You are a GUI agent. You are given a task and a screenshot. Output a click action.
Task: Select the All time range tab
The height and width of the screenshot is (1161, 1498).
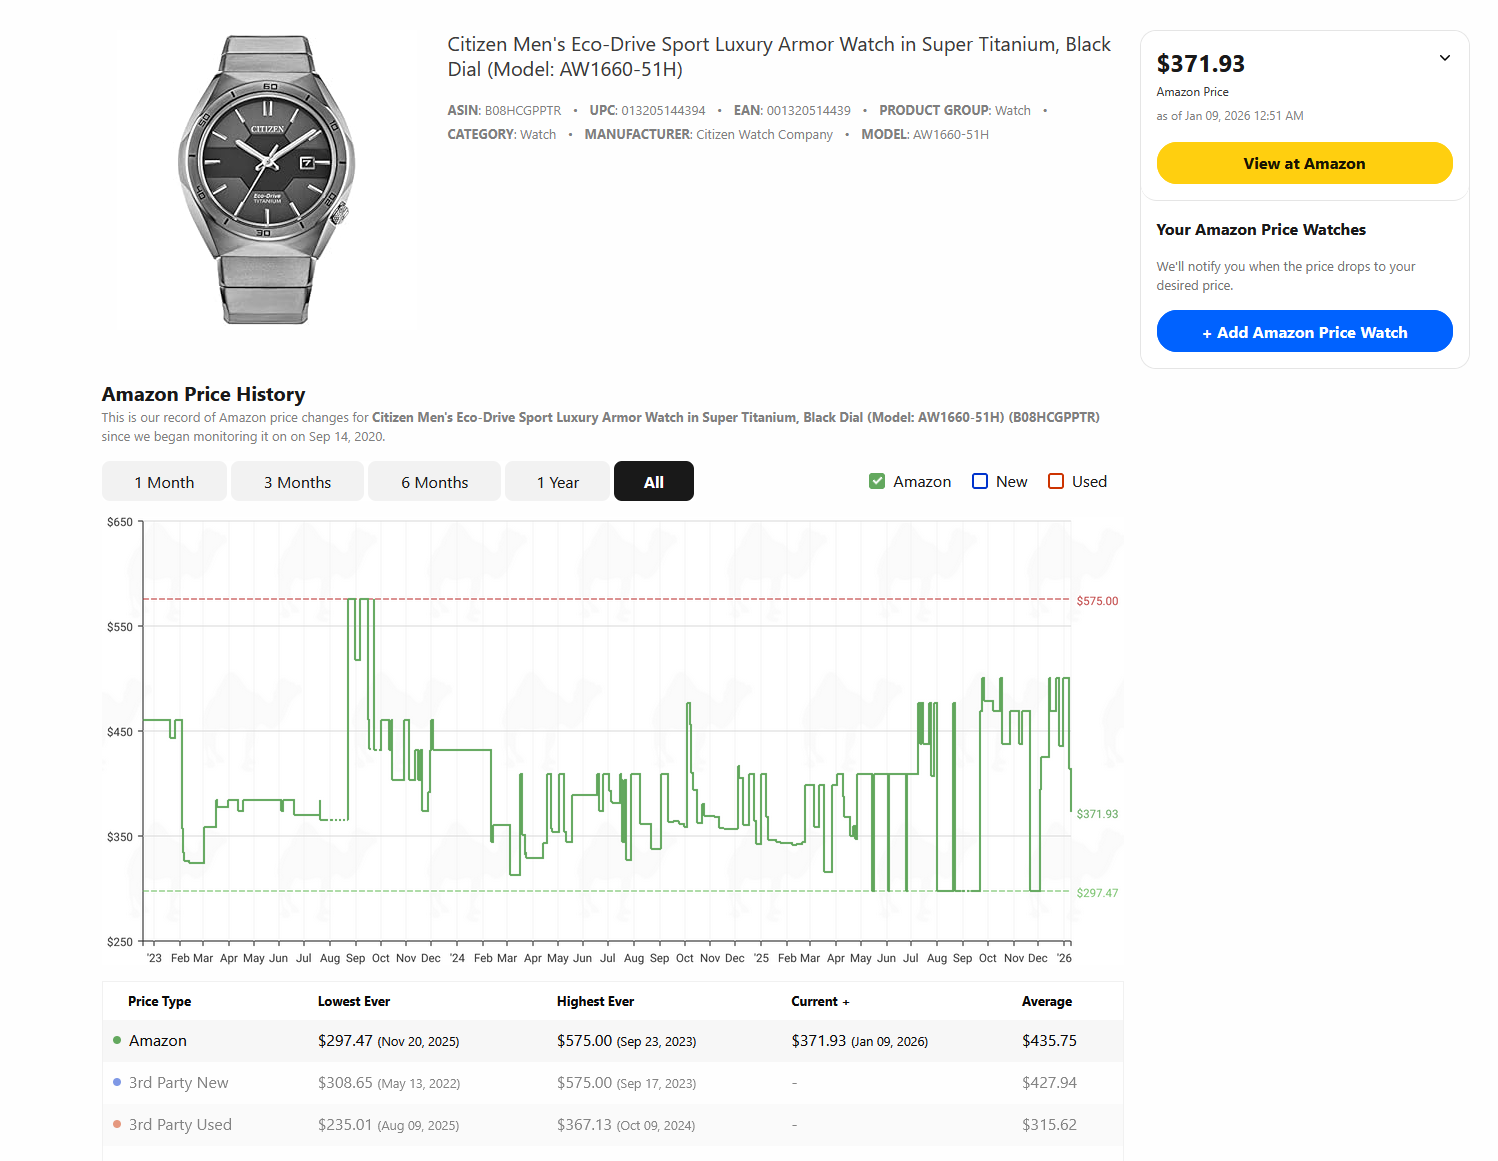pyautogui.click(x=653, y=482)
